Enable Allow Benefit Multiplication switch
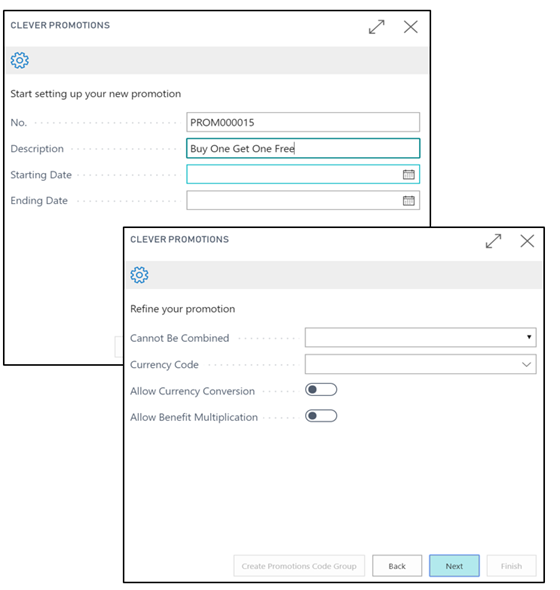The height and width of the screenshot is (590, 560). 321,416
